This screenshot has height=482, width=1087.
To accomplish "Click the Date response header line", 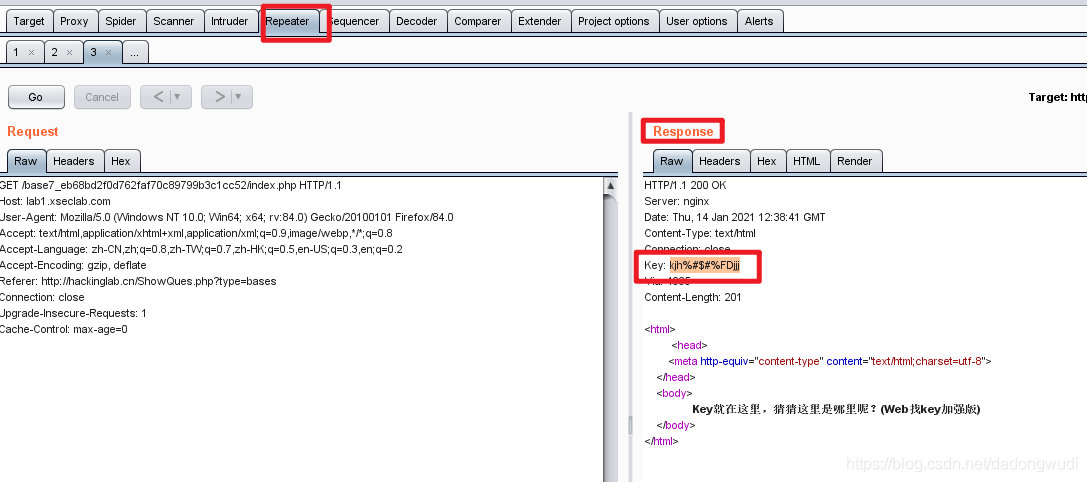I will pos(735,217).
